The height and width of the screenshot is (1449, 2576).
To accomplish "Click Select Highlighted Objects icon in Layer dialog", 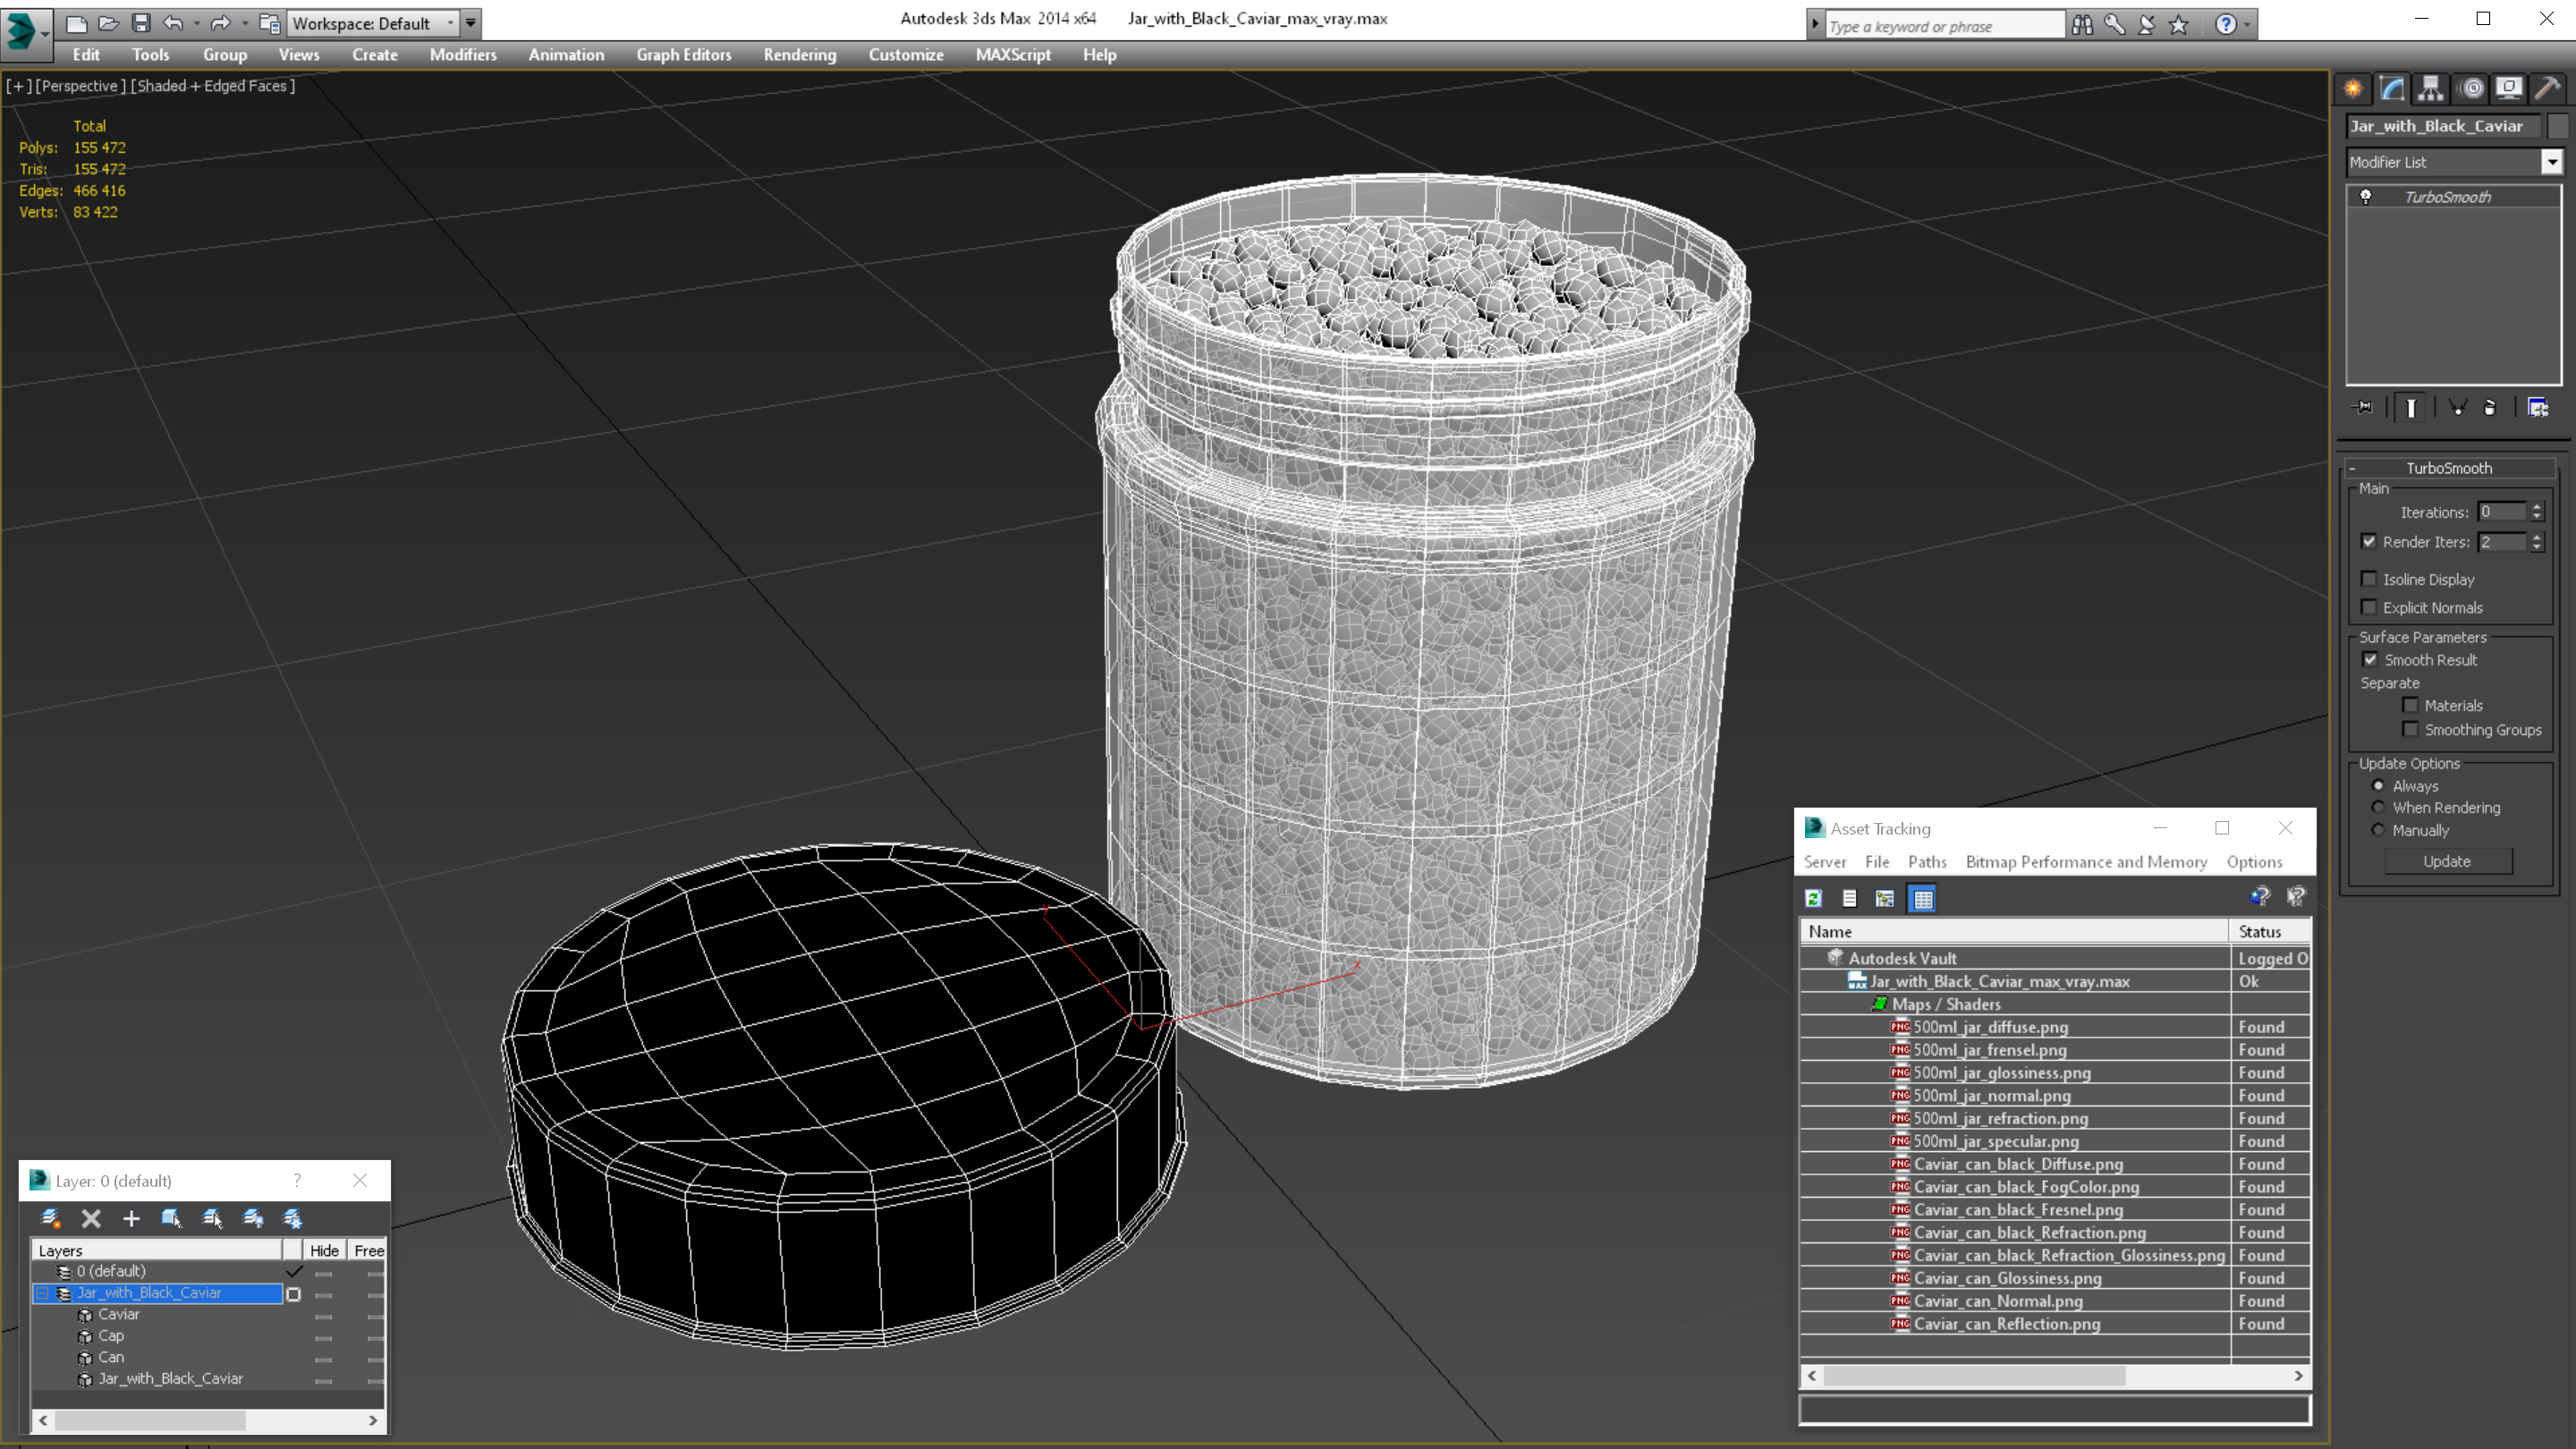I will click(x=171, y=1218).
